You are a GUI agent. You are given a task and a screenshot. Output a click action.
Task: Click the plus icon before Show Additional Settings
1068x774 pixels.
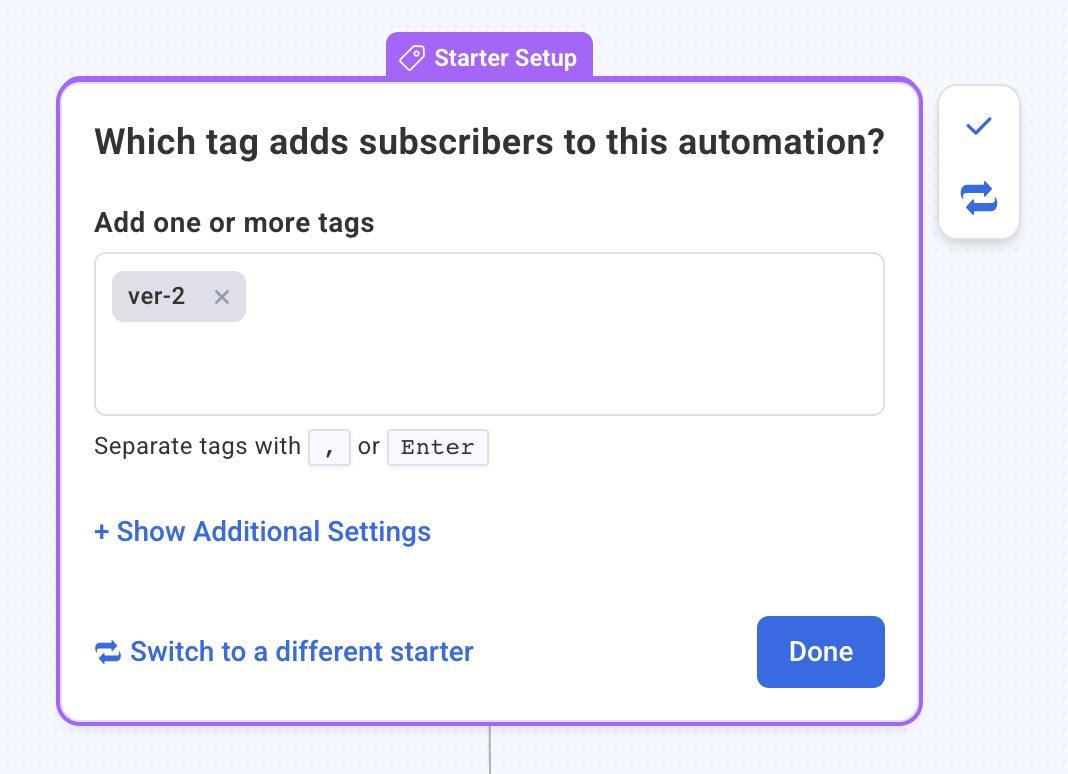(103, 531)
